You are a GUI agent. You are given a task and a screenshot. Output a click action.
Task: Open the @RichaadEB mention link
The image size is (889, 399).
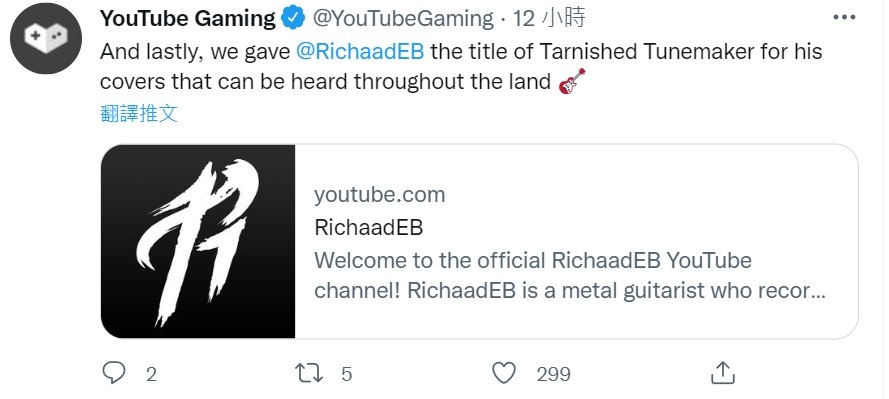(360, 52)
